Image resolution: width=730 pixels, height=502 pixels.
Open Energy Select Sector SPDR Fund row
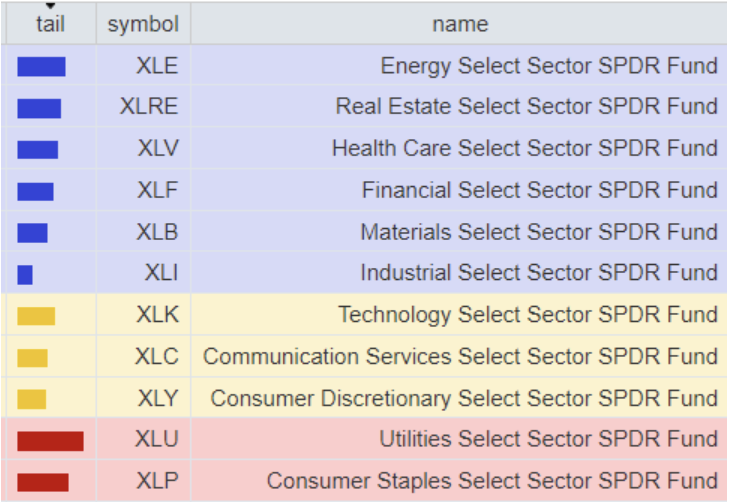(549, 66)
